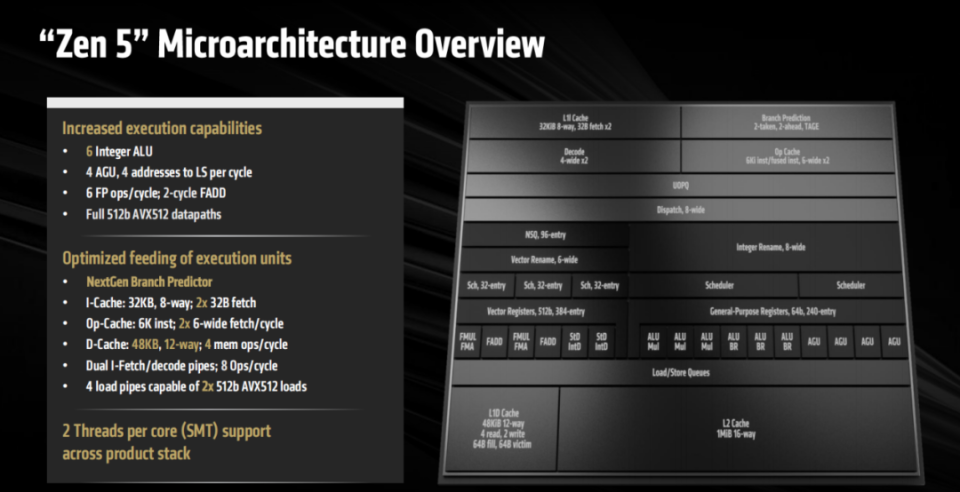Select "Full 512b AVX512 datapaths" line

[x=153, y=215]
